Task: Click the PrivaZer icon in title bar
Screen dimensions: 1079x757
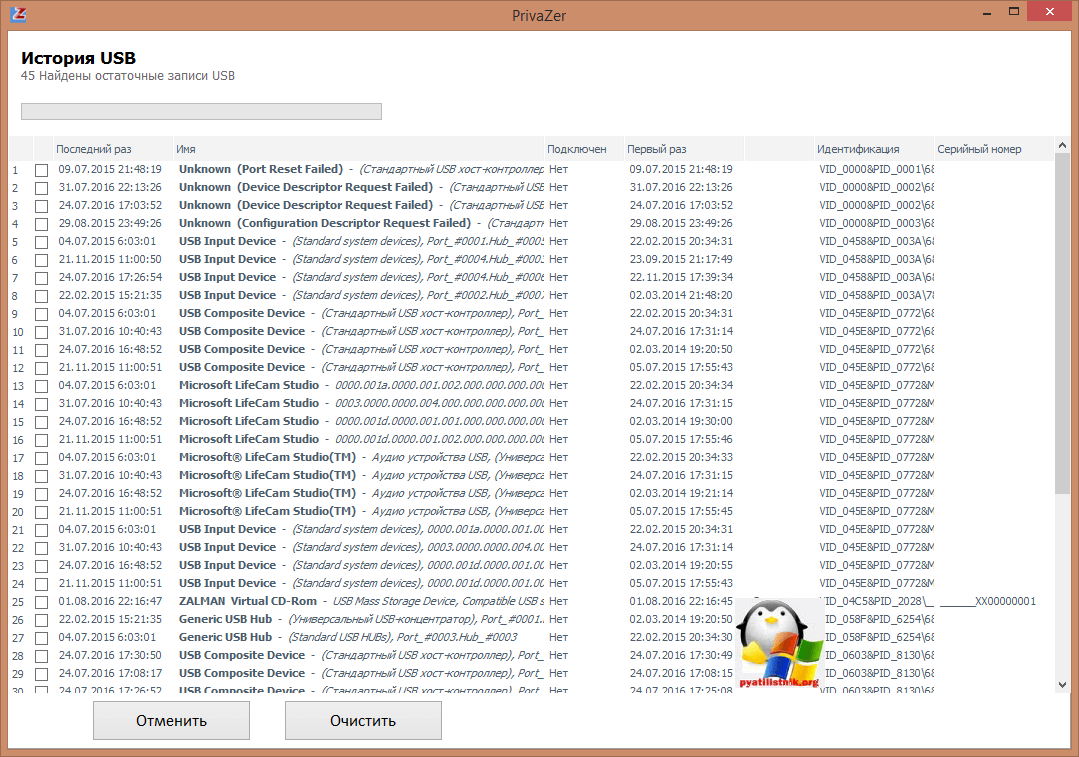Action: point(16,14)
